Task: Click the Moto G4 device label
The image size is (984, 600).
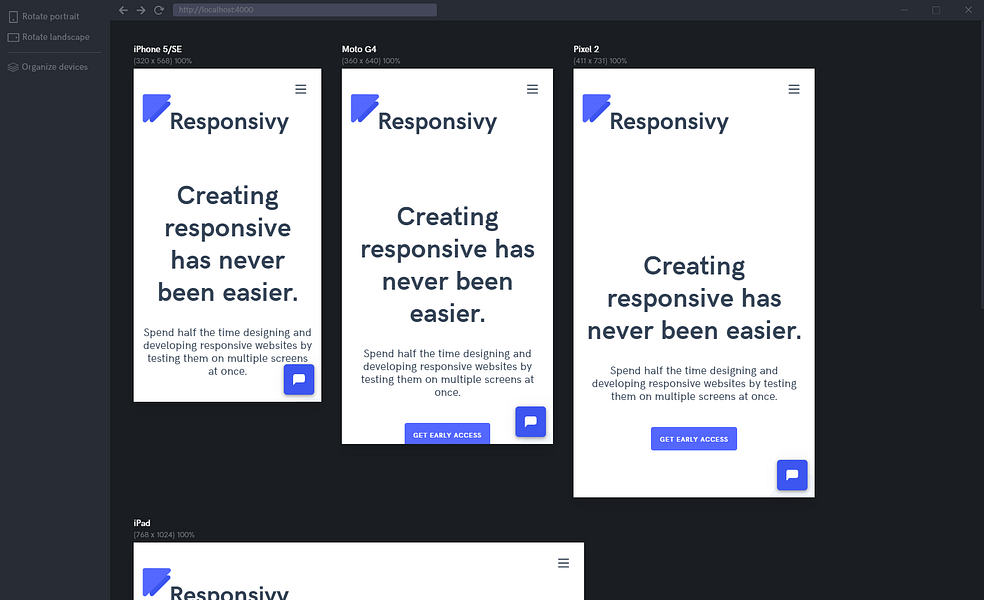Action: point(359,49)
